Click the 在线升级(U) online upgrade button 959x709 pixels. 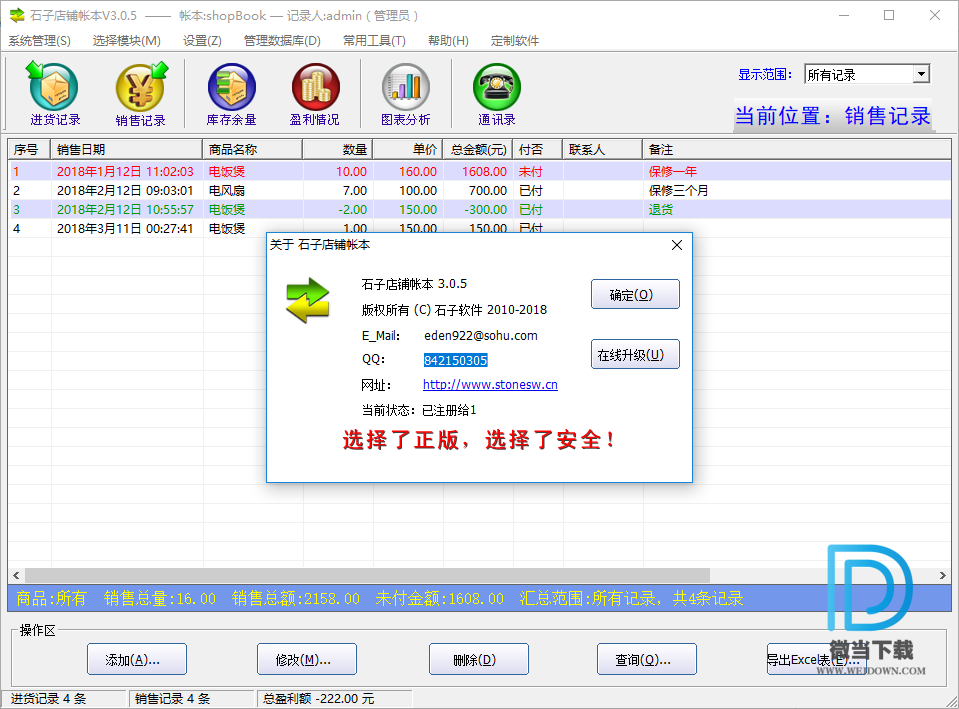click(635, 354)
